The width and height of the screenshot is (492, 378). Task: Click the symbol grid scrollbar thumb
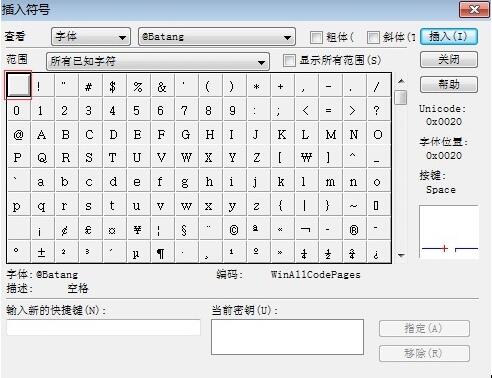click(x=401, y=97)
